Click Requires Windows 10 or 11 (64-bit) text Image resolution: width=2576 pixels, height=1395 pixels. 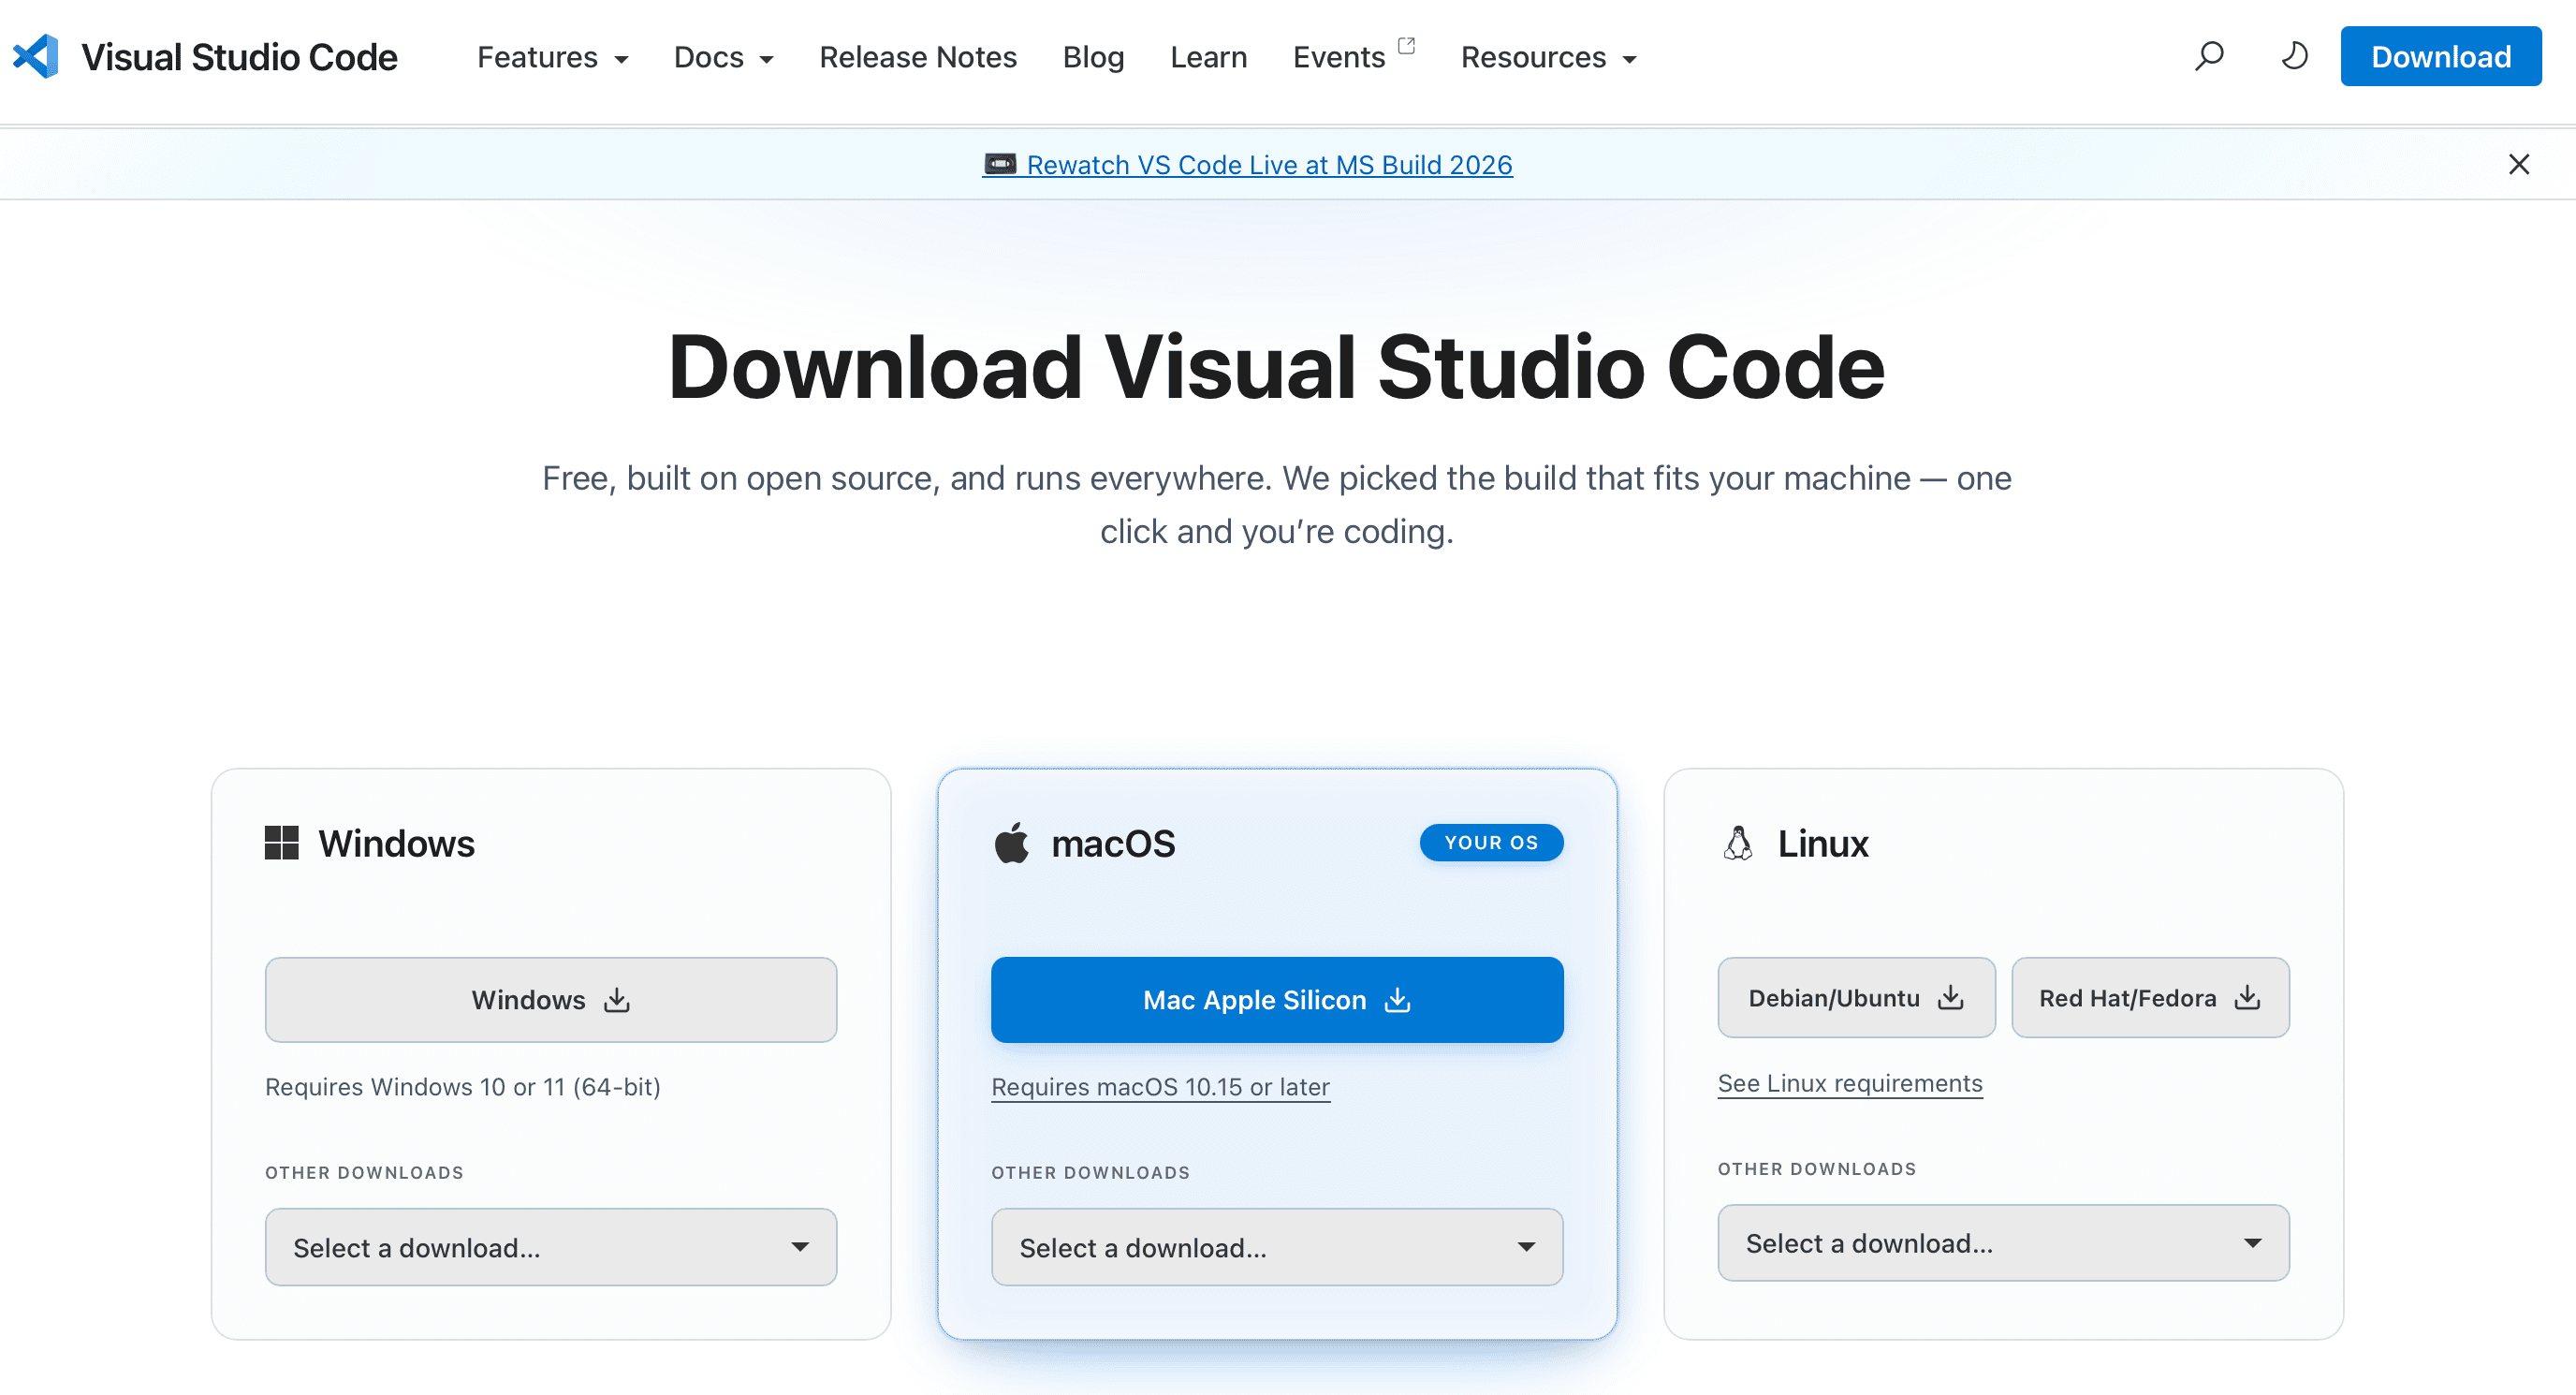click(x=463, y=1087)
